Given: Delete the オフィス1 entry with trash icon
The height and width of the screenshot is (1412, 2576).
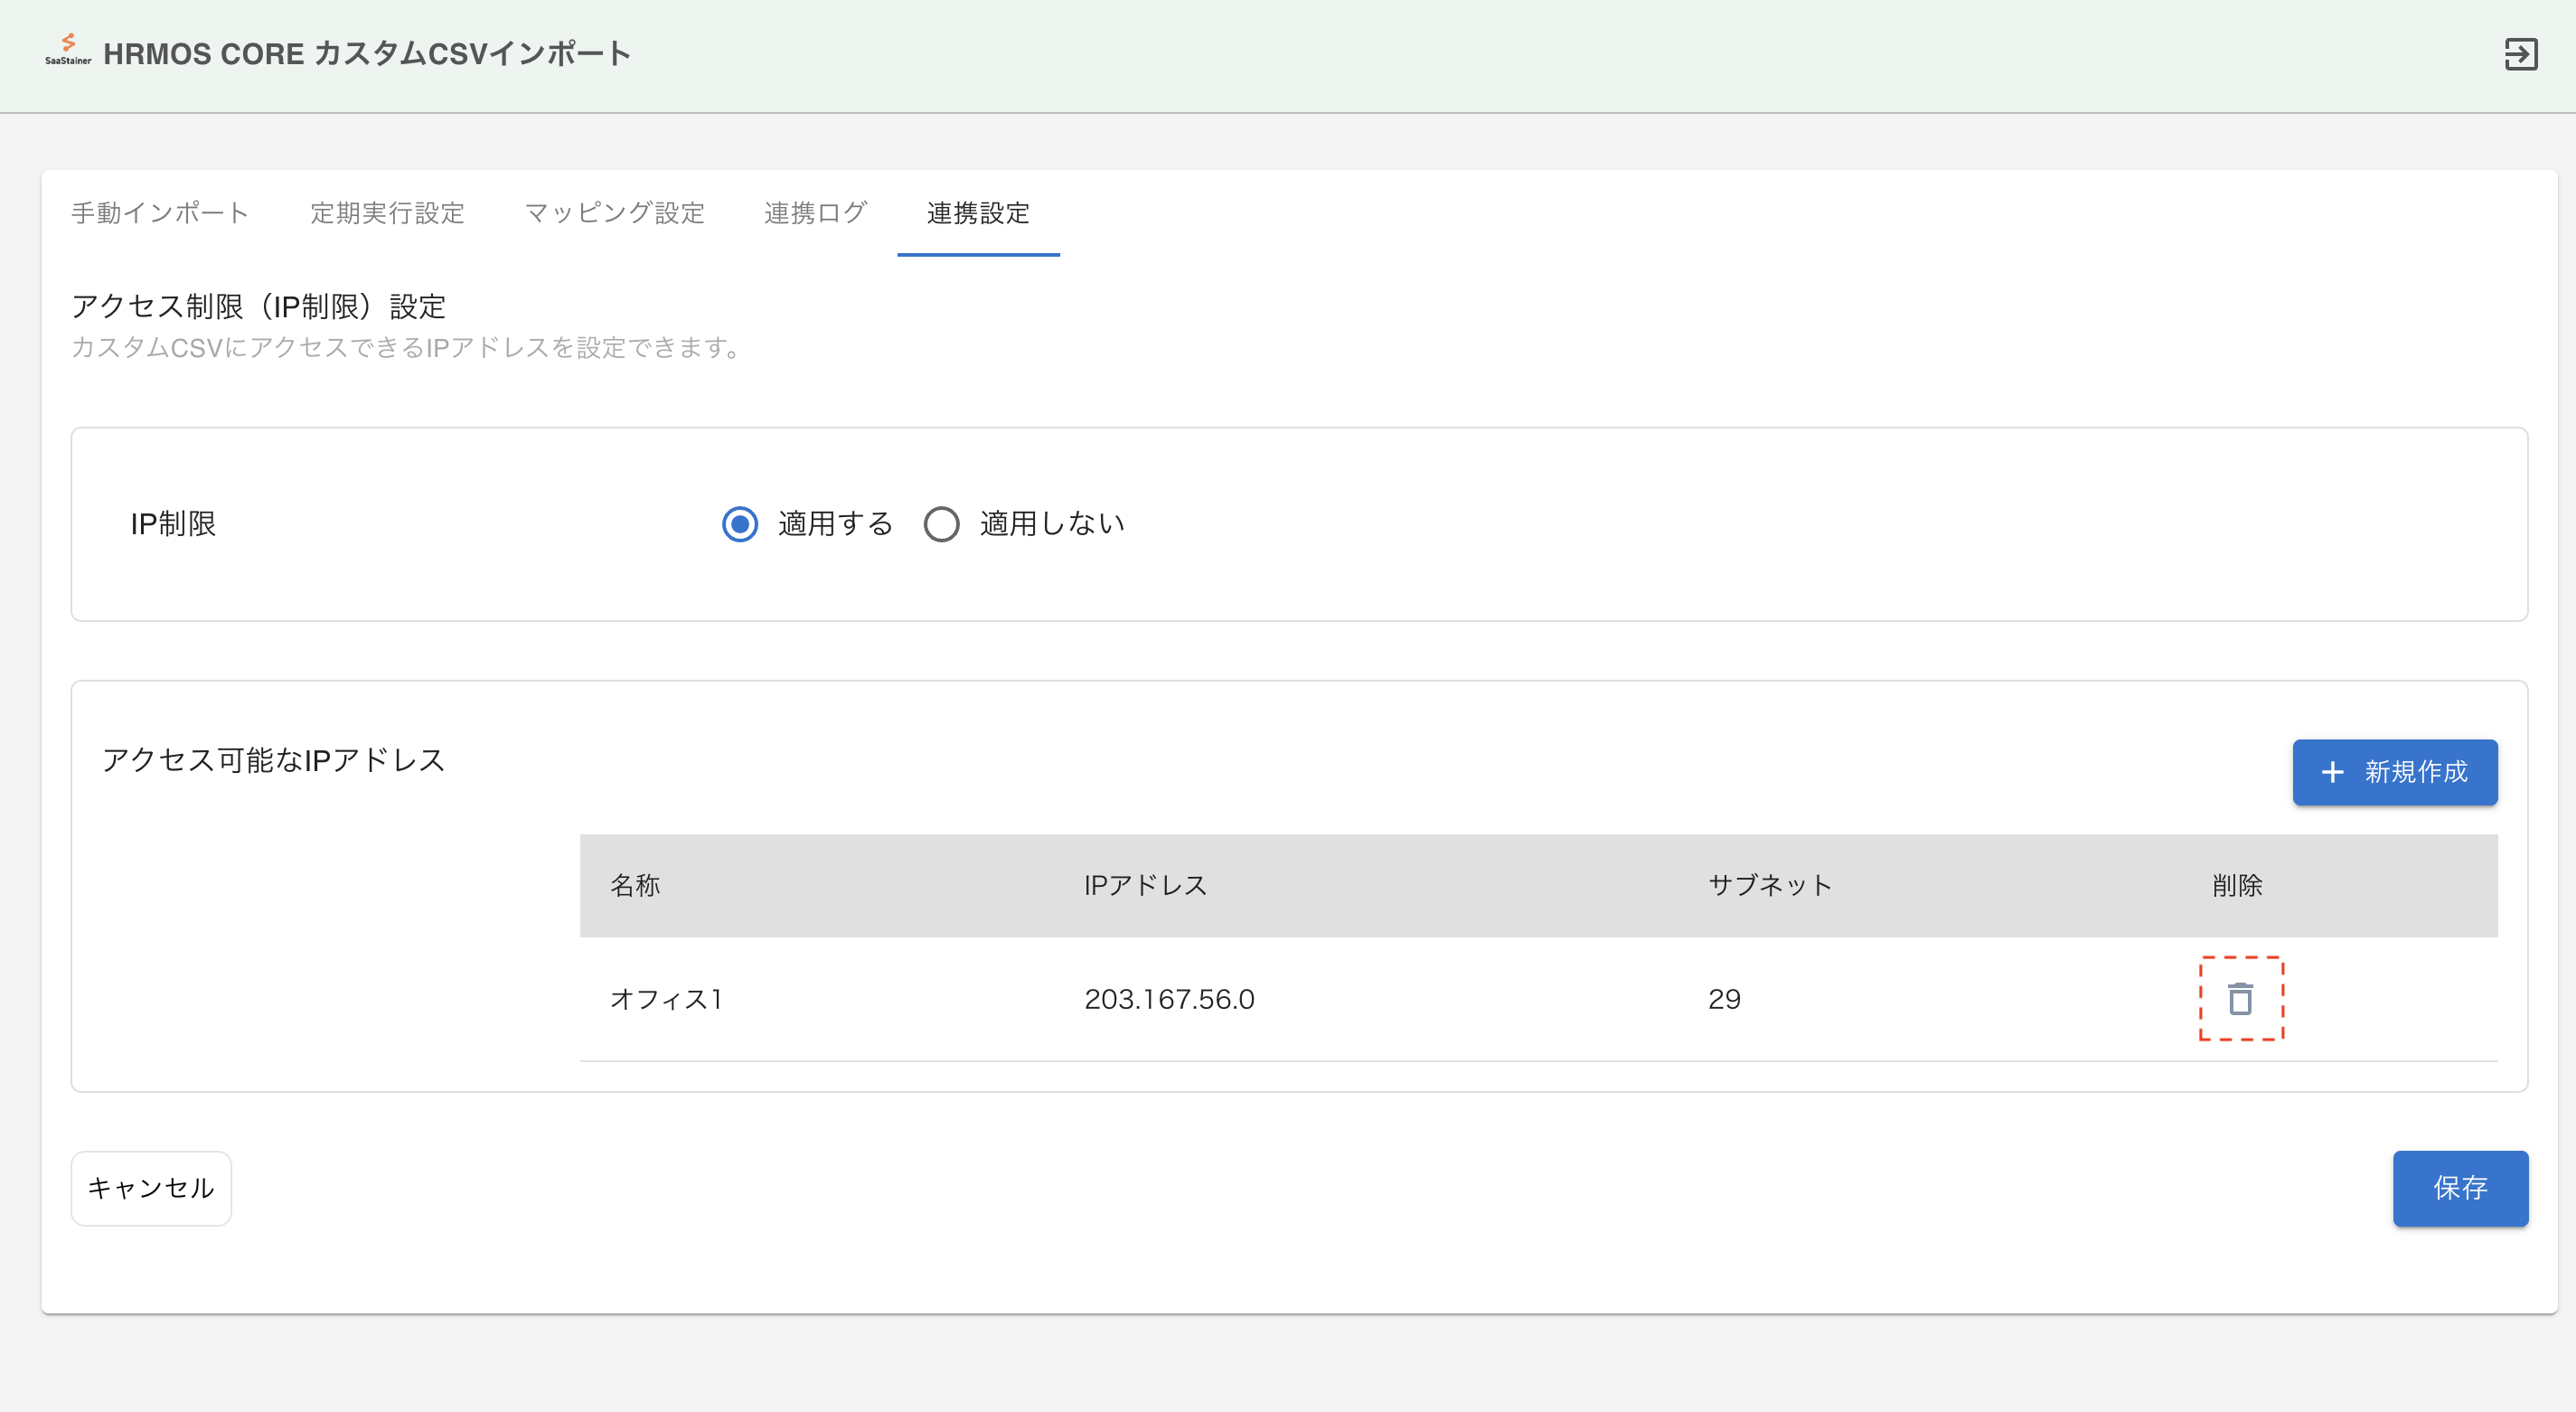Looking at the screenshot, I should [2240, 998].
